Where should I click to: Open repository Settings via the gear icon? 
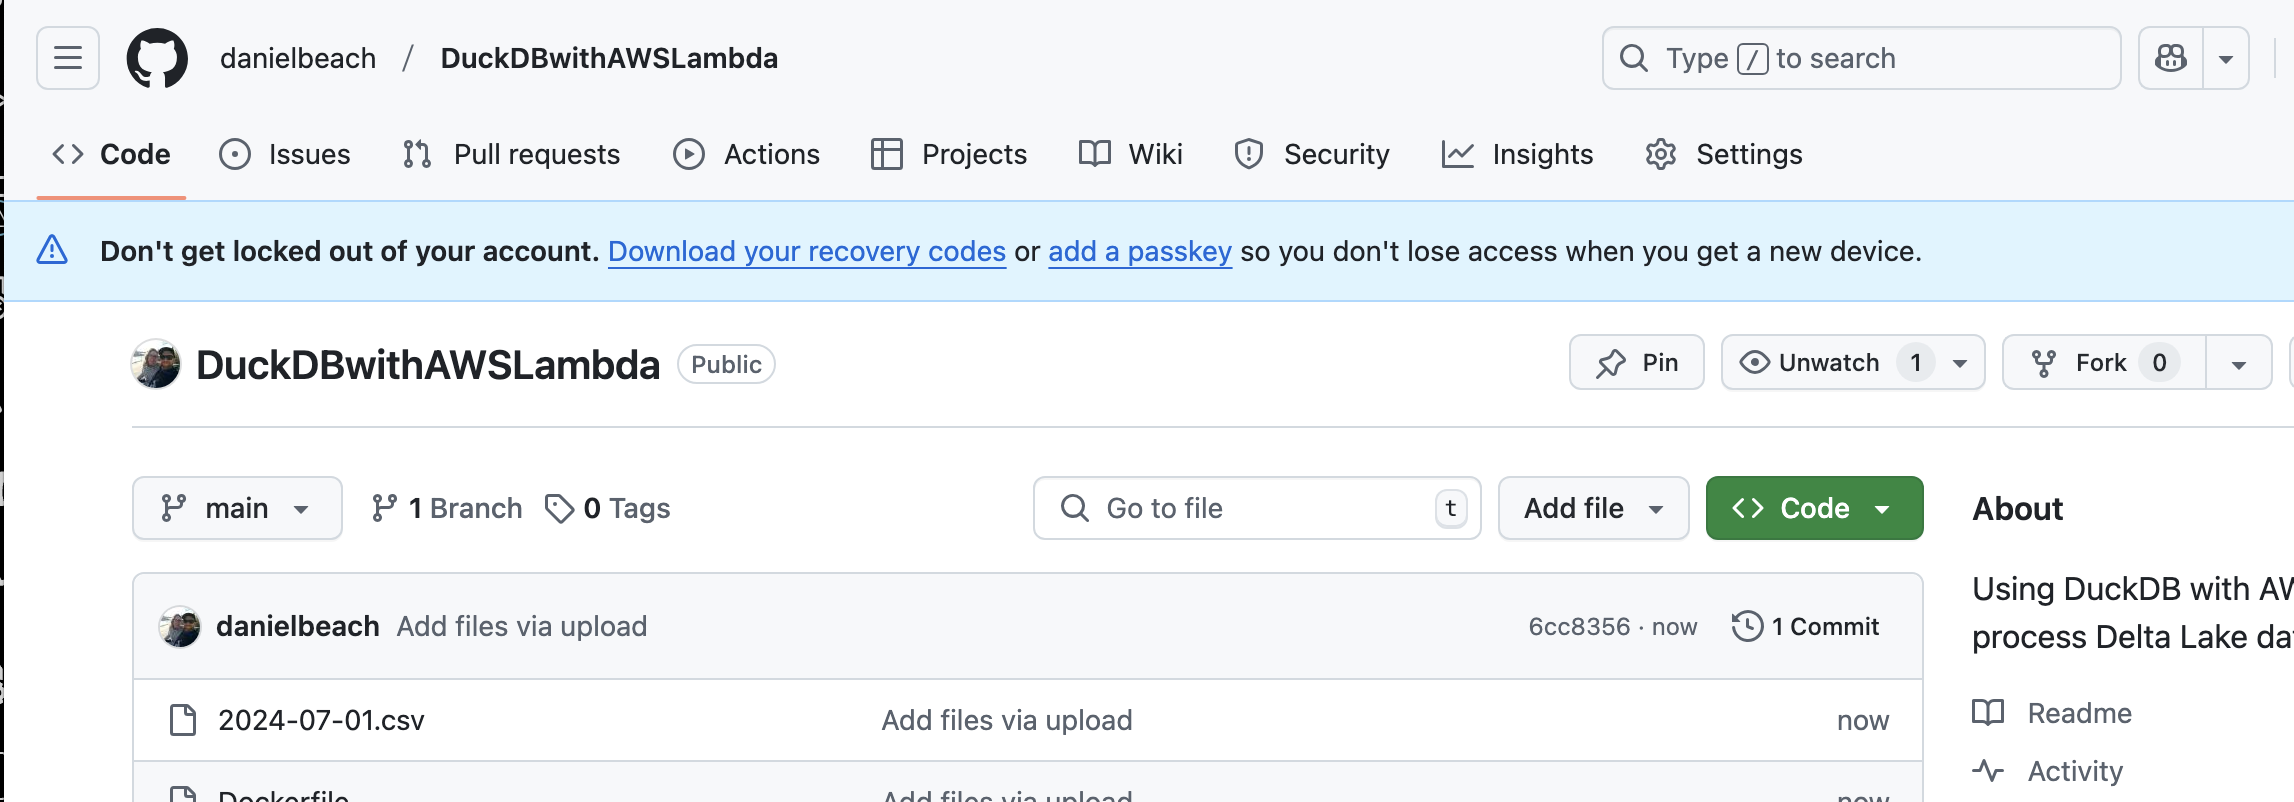point(1660,154)
